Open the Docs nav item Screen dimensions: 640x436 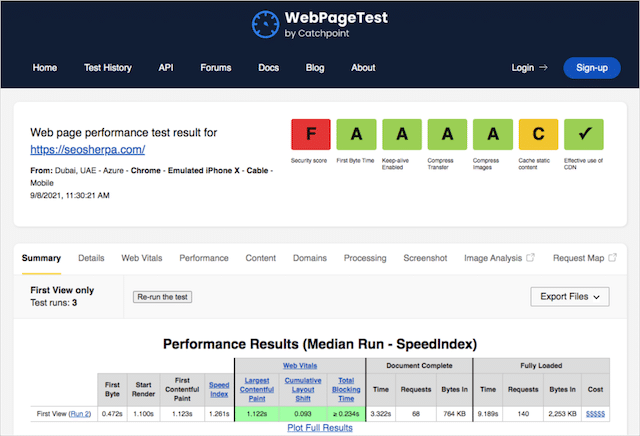269,68
